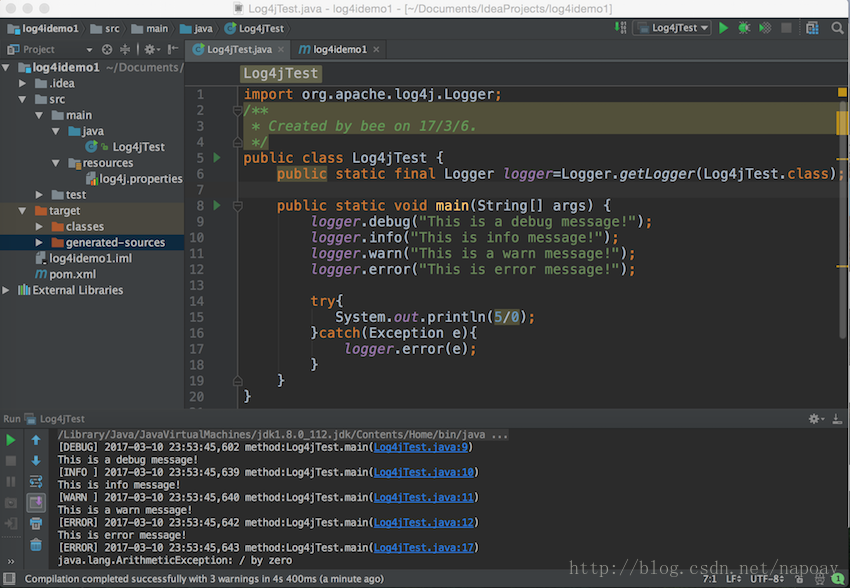Image resolution: width=850 pixels, height=588 pixels.
Task: Run with coverage icon in toolbar
Action: tap(765, 28)
